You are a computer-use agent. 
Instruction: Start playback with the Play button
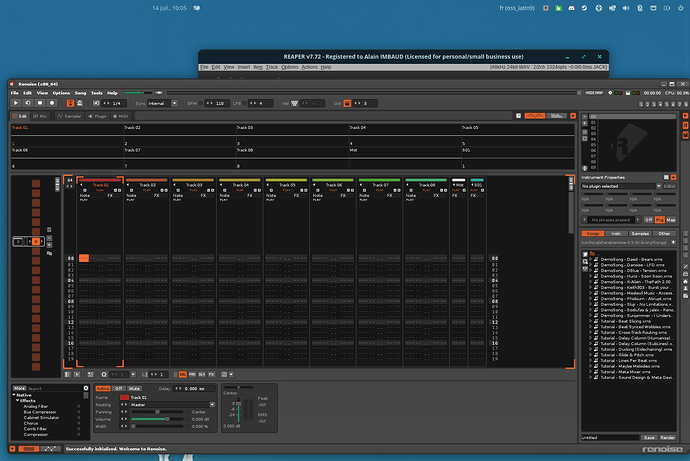click(x=15, y=103)
